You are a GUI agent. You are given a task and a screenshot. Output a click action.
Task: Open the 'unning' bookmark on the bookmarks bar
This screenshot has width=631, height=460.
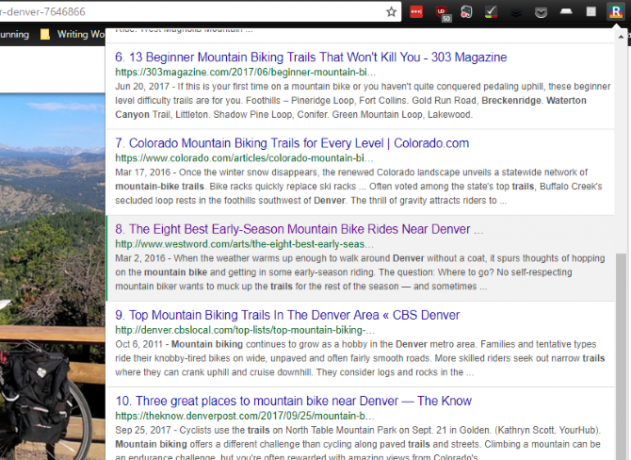point(14,35)
